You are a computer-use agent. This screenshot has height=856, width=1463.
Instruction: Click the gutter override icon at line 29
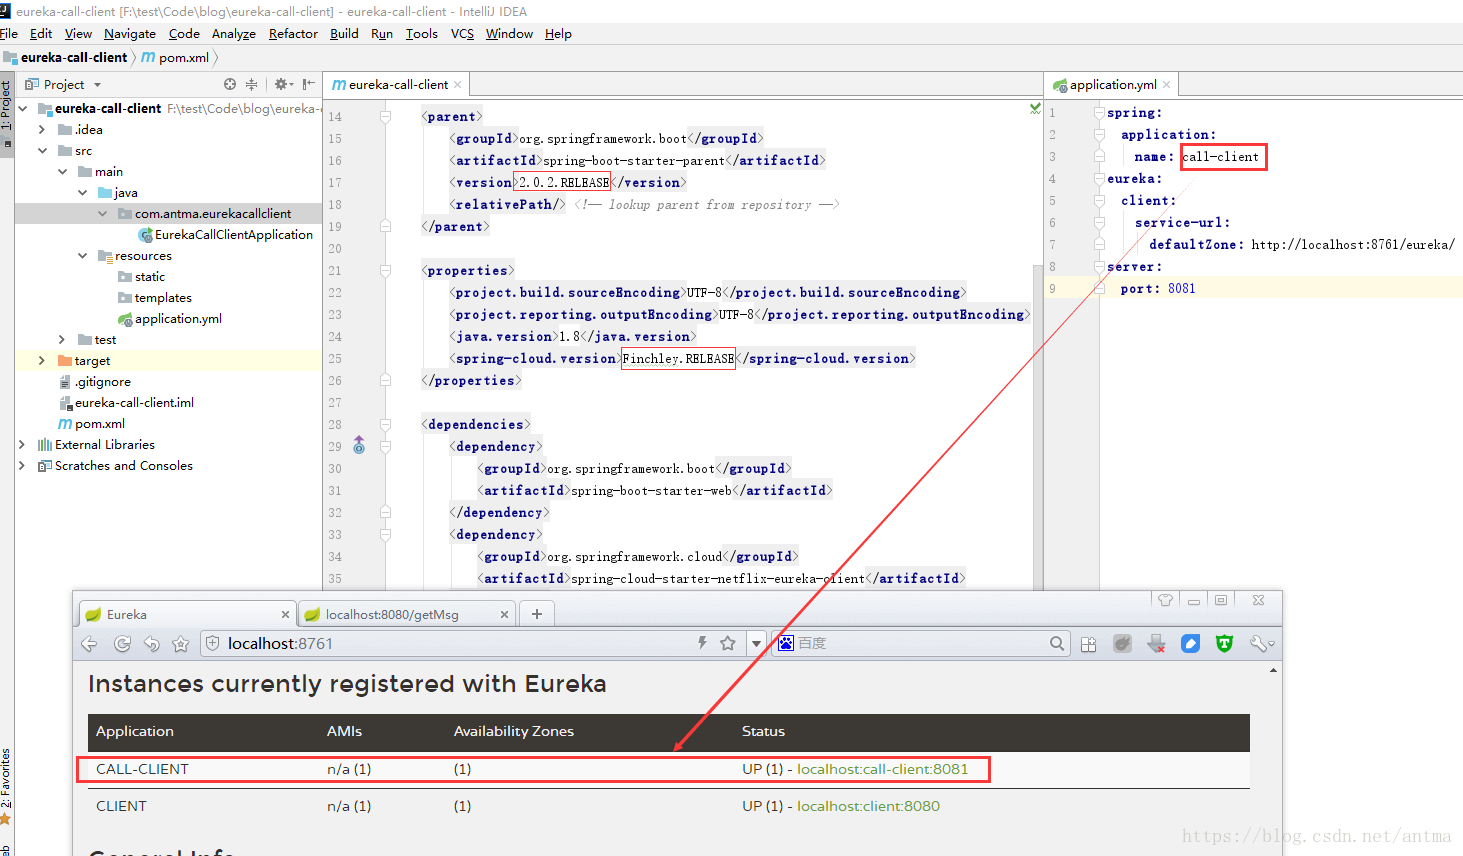pyautogui.click(x=359, y=446)
